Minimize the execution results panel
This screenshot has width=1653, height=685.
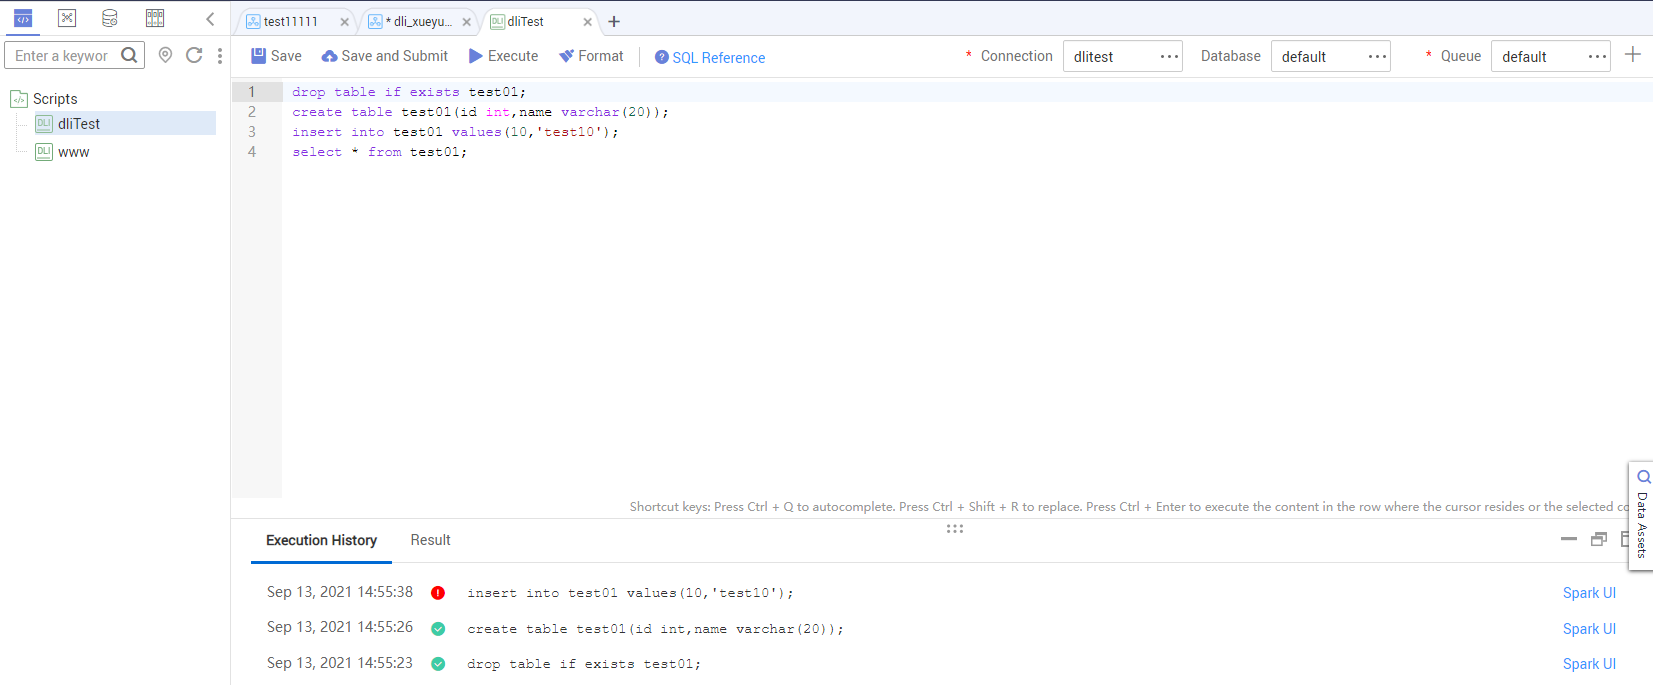click(x=1569, y=539)
